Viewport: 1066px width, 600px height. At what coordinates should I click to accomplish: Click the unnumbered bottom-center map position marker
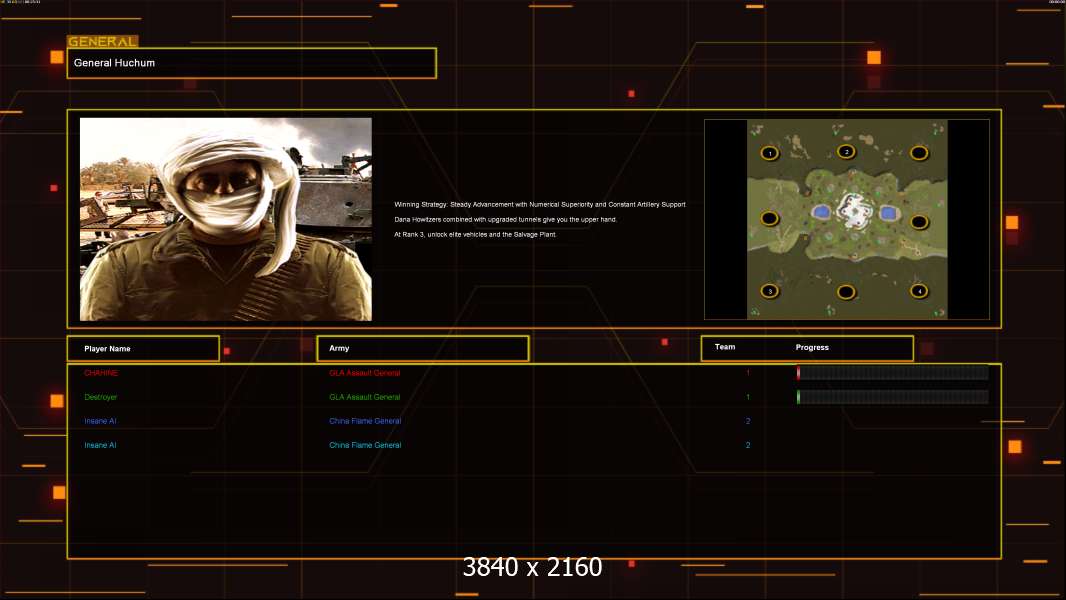846,292
